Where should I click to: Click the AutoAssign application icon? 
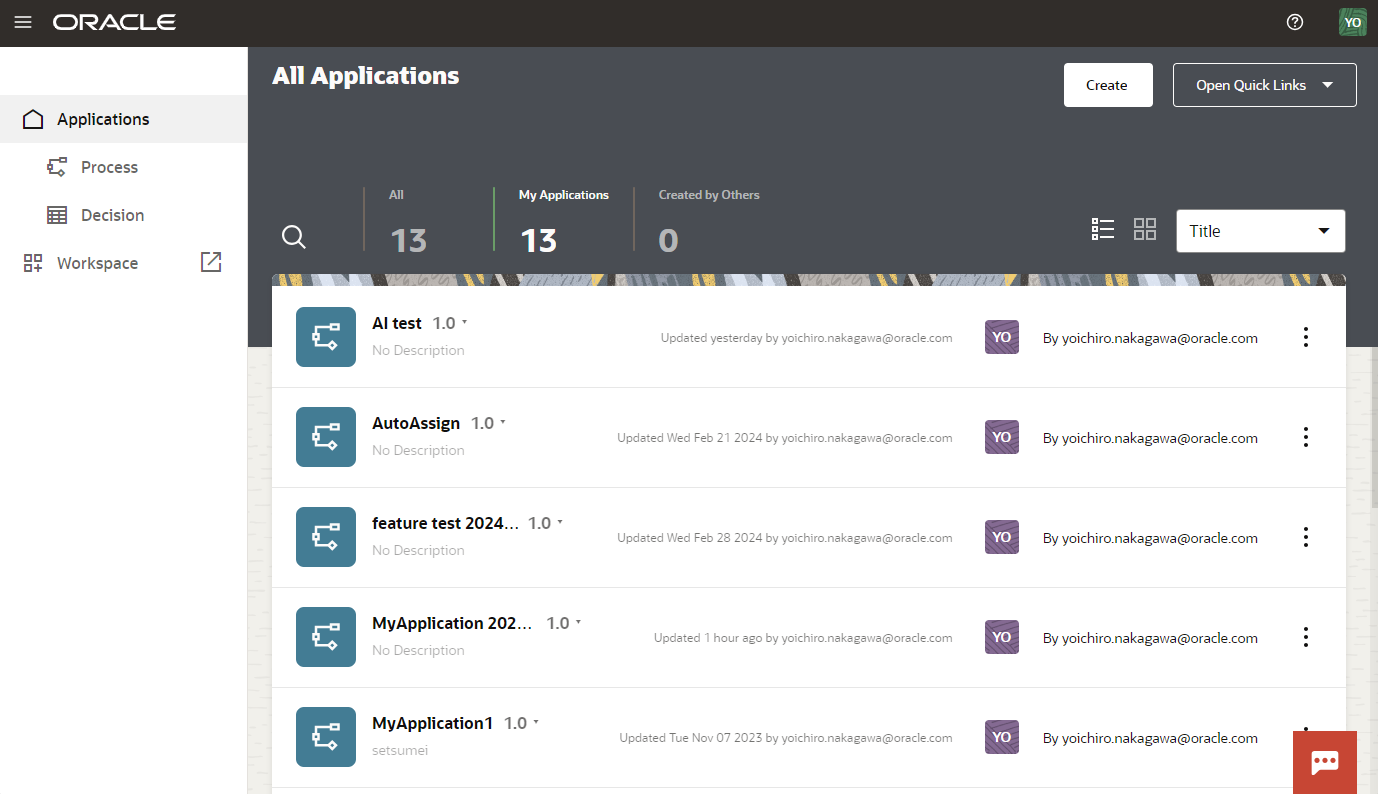point(326,437)
